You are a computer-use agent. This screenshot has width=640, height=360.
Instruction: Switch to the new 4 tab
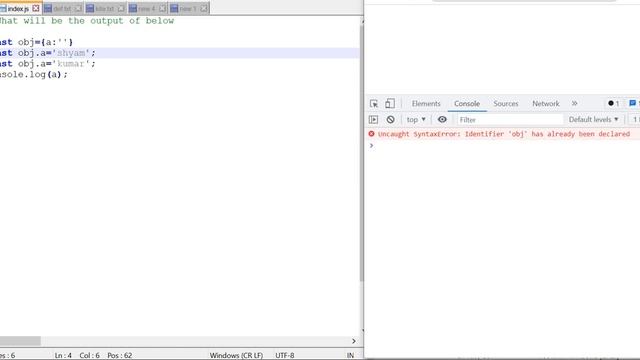[147, 9]
